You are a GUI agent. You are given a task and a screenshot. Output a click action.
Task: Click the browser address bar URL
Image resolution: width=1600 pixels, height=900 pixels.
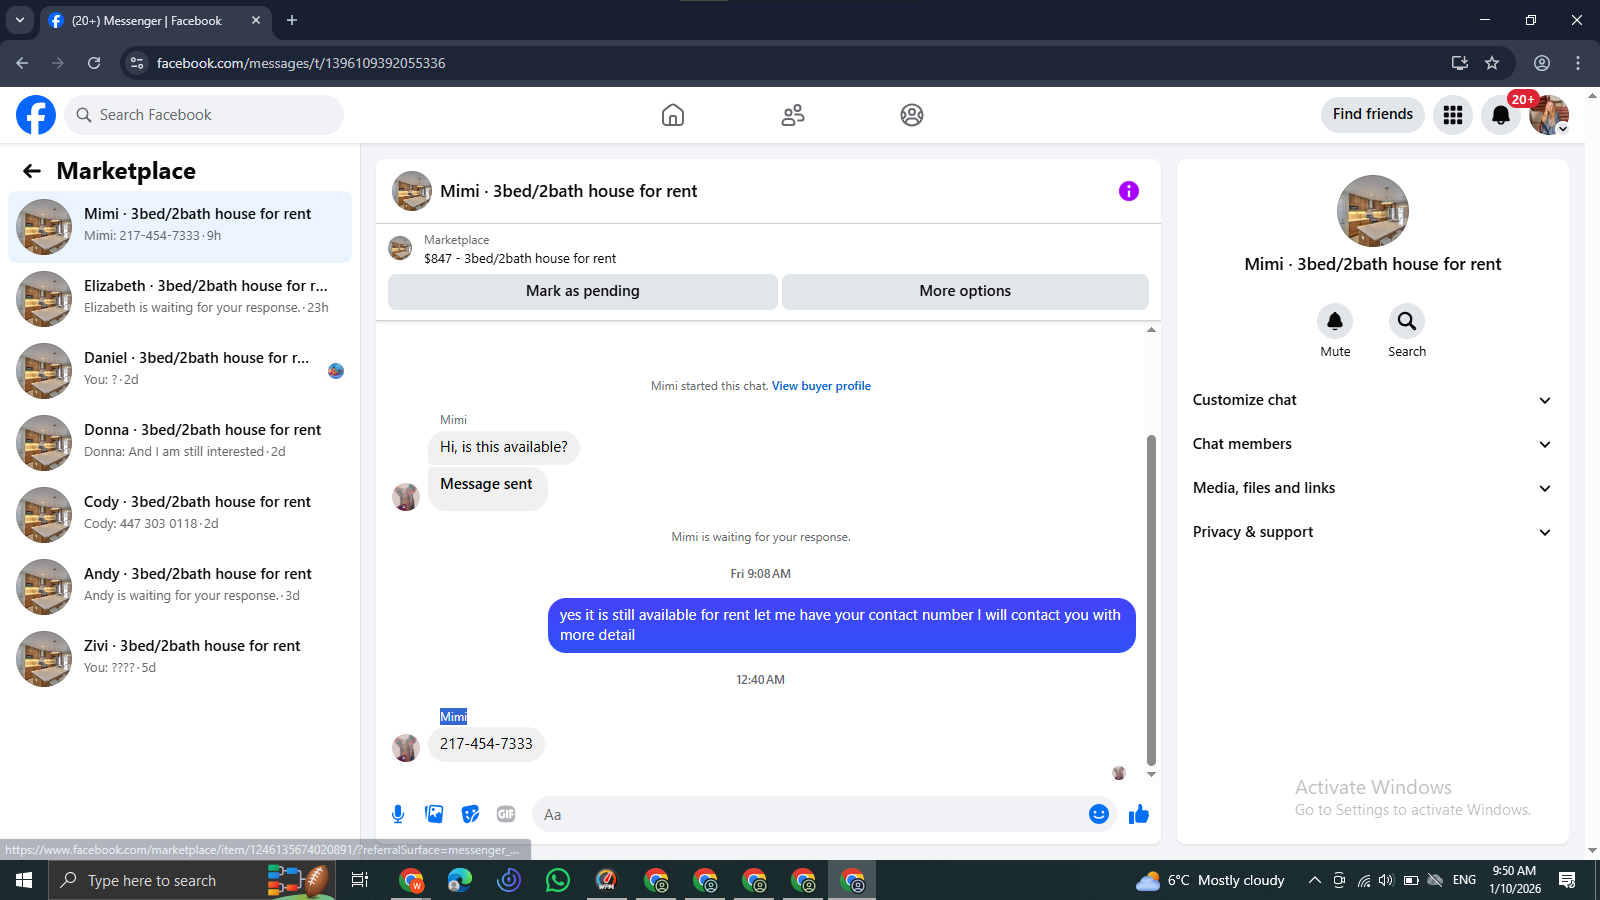point(301,63)
